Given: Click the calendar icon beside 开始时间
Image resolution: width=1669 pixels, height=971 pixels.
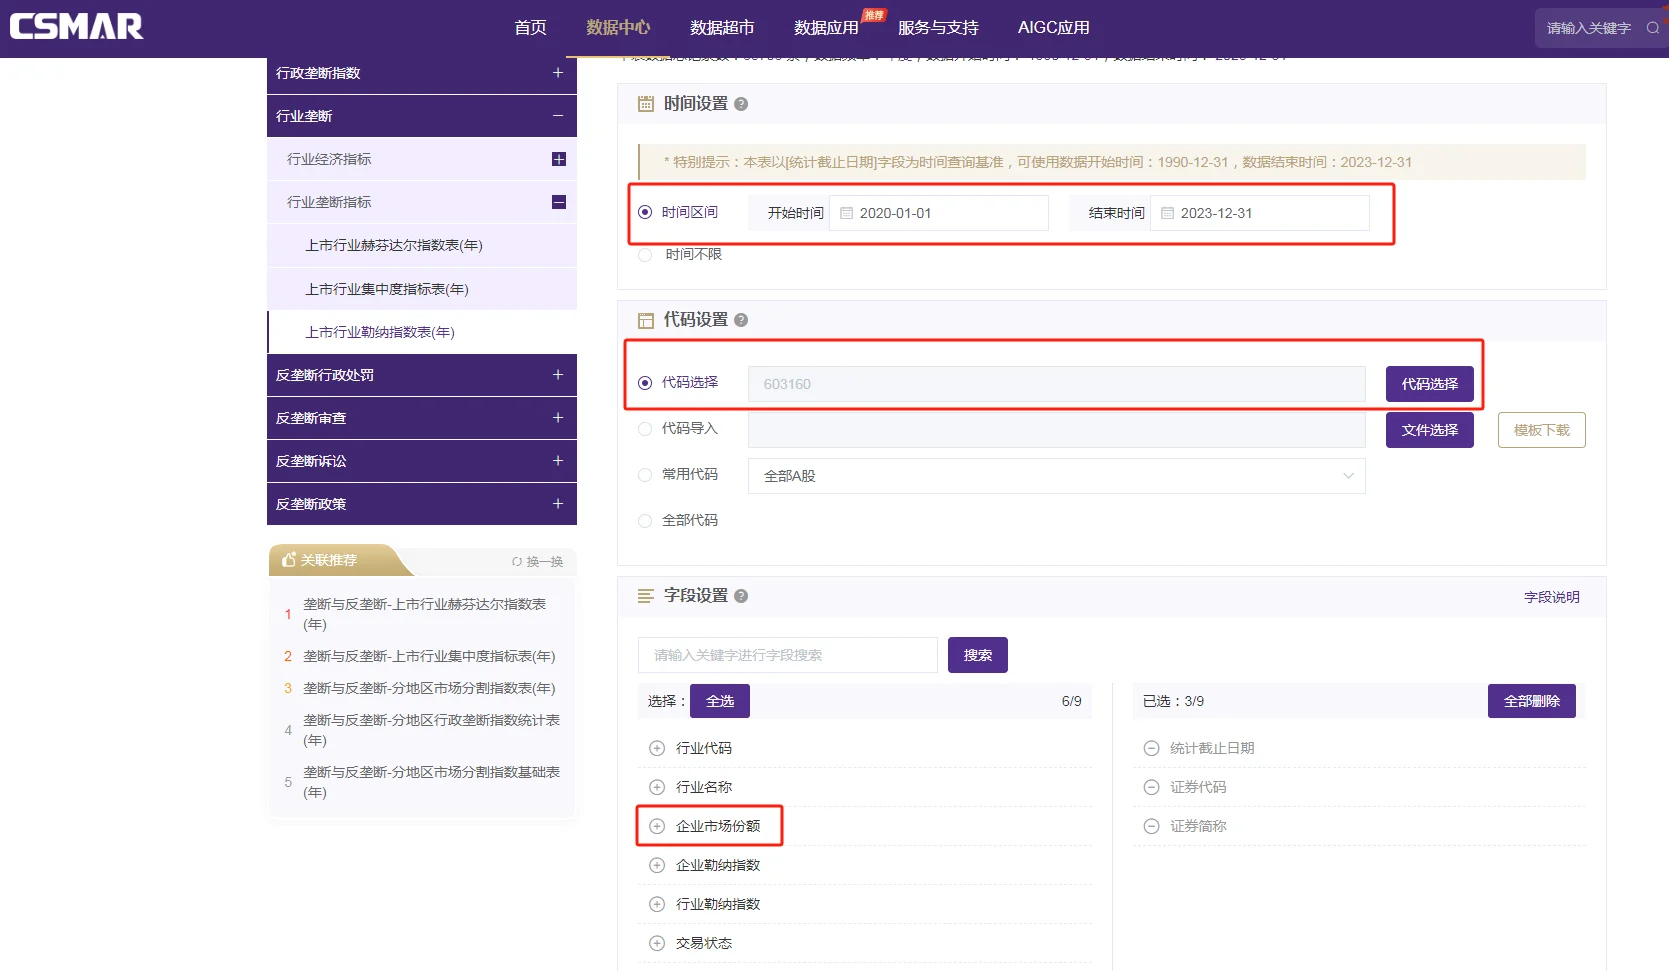Looking at the screenshot, I should pyautogui.click(x=846, y=212).
